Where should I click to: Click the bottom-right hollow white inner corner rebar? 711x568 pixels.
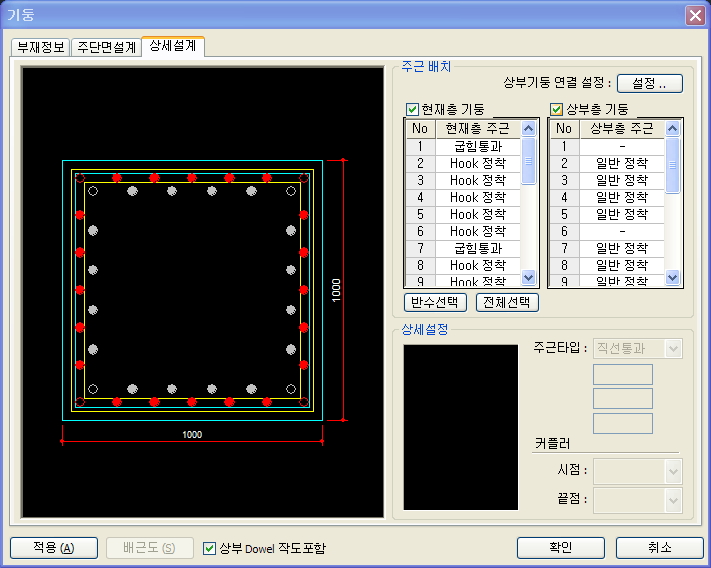[291, 389]
